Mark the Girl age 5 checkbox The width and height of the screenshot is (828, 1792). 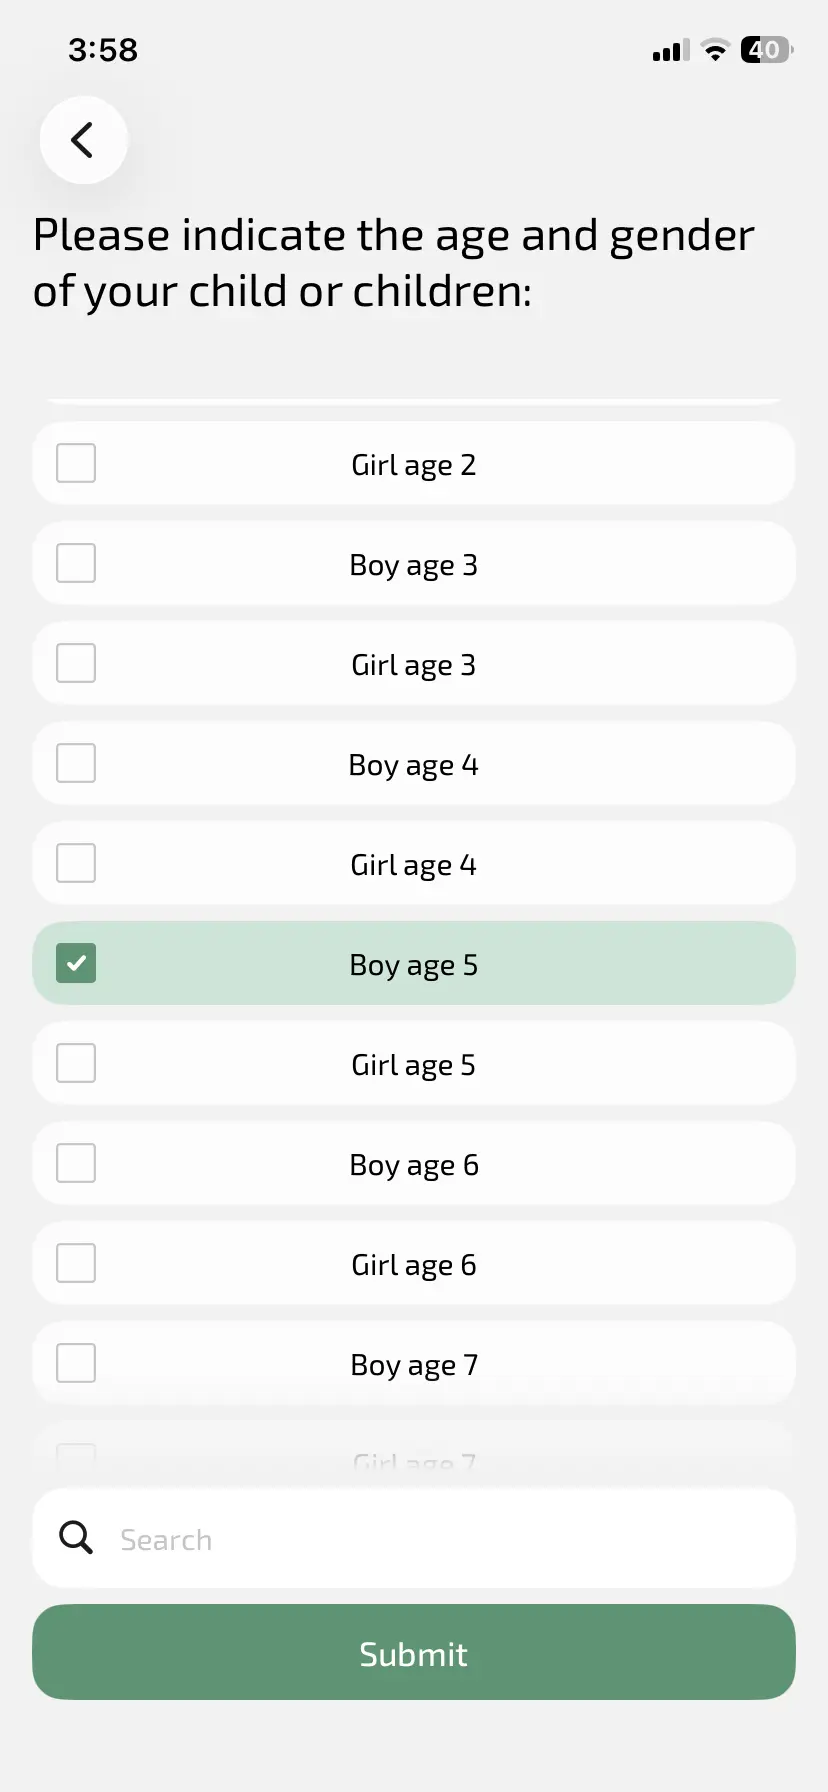[x=76, y=1063]
